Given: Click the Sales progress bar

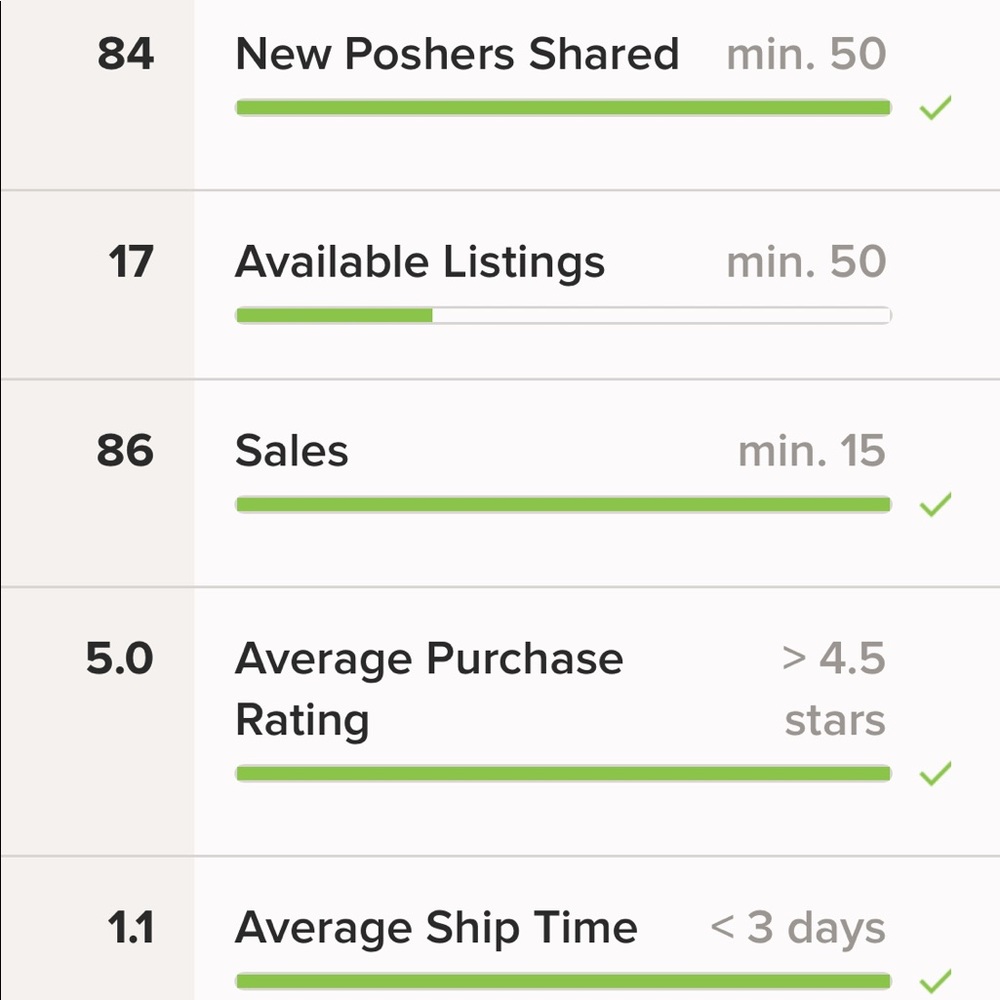Looking at the screenshot, I should [x=562, y=505].
